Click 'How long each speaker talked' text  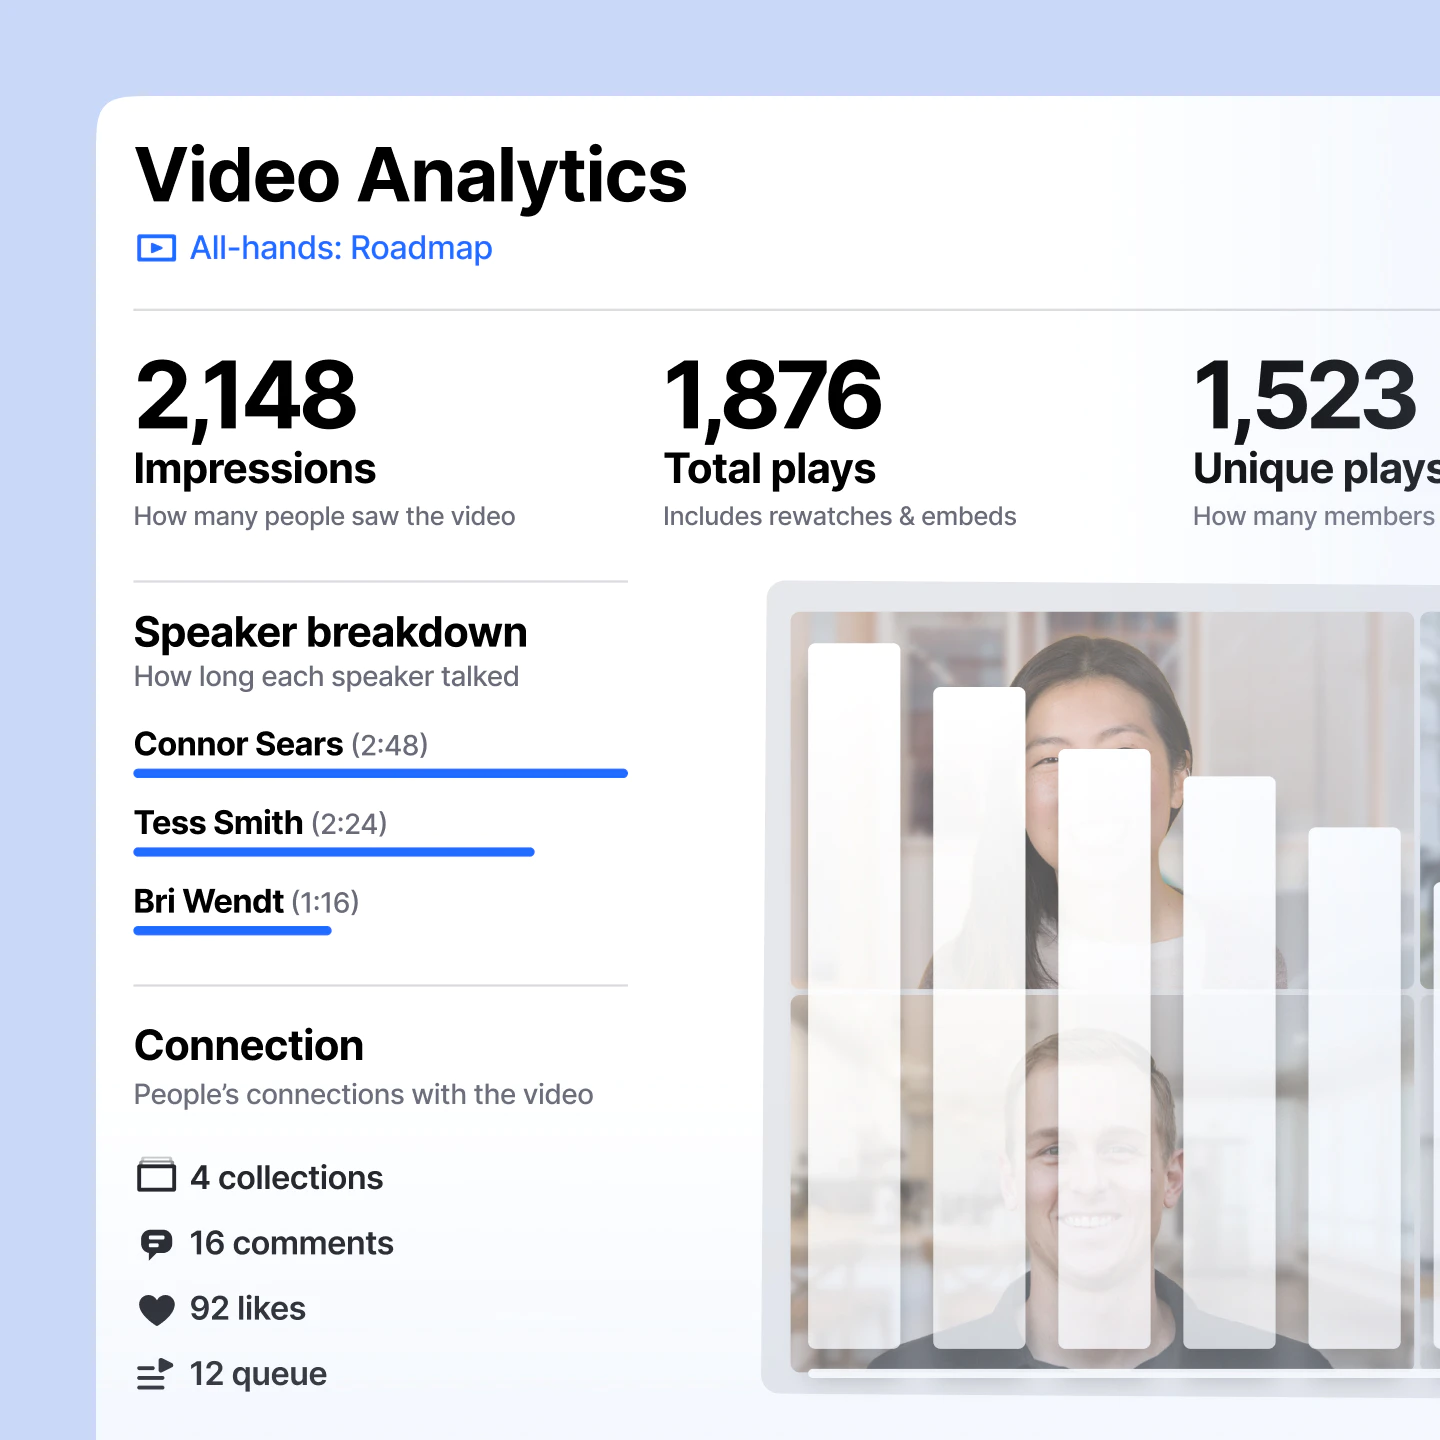pos(327,677)
